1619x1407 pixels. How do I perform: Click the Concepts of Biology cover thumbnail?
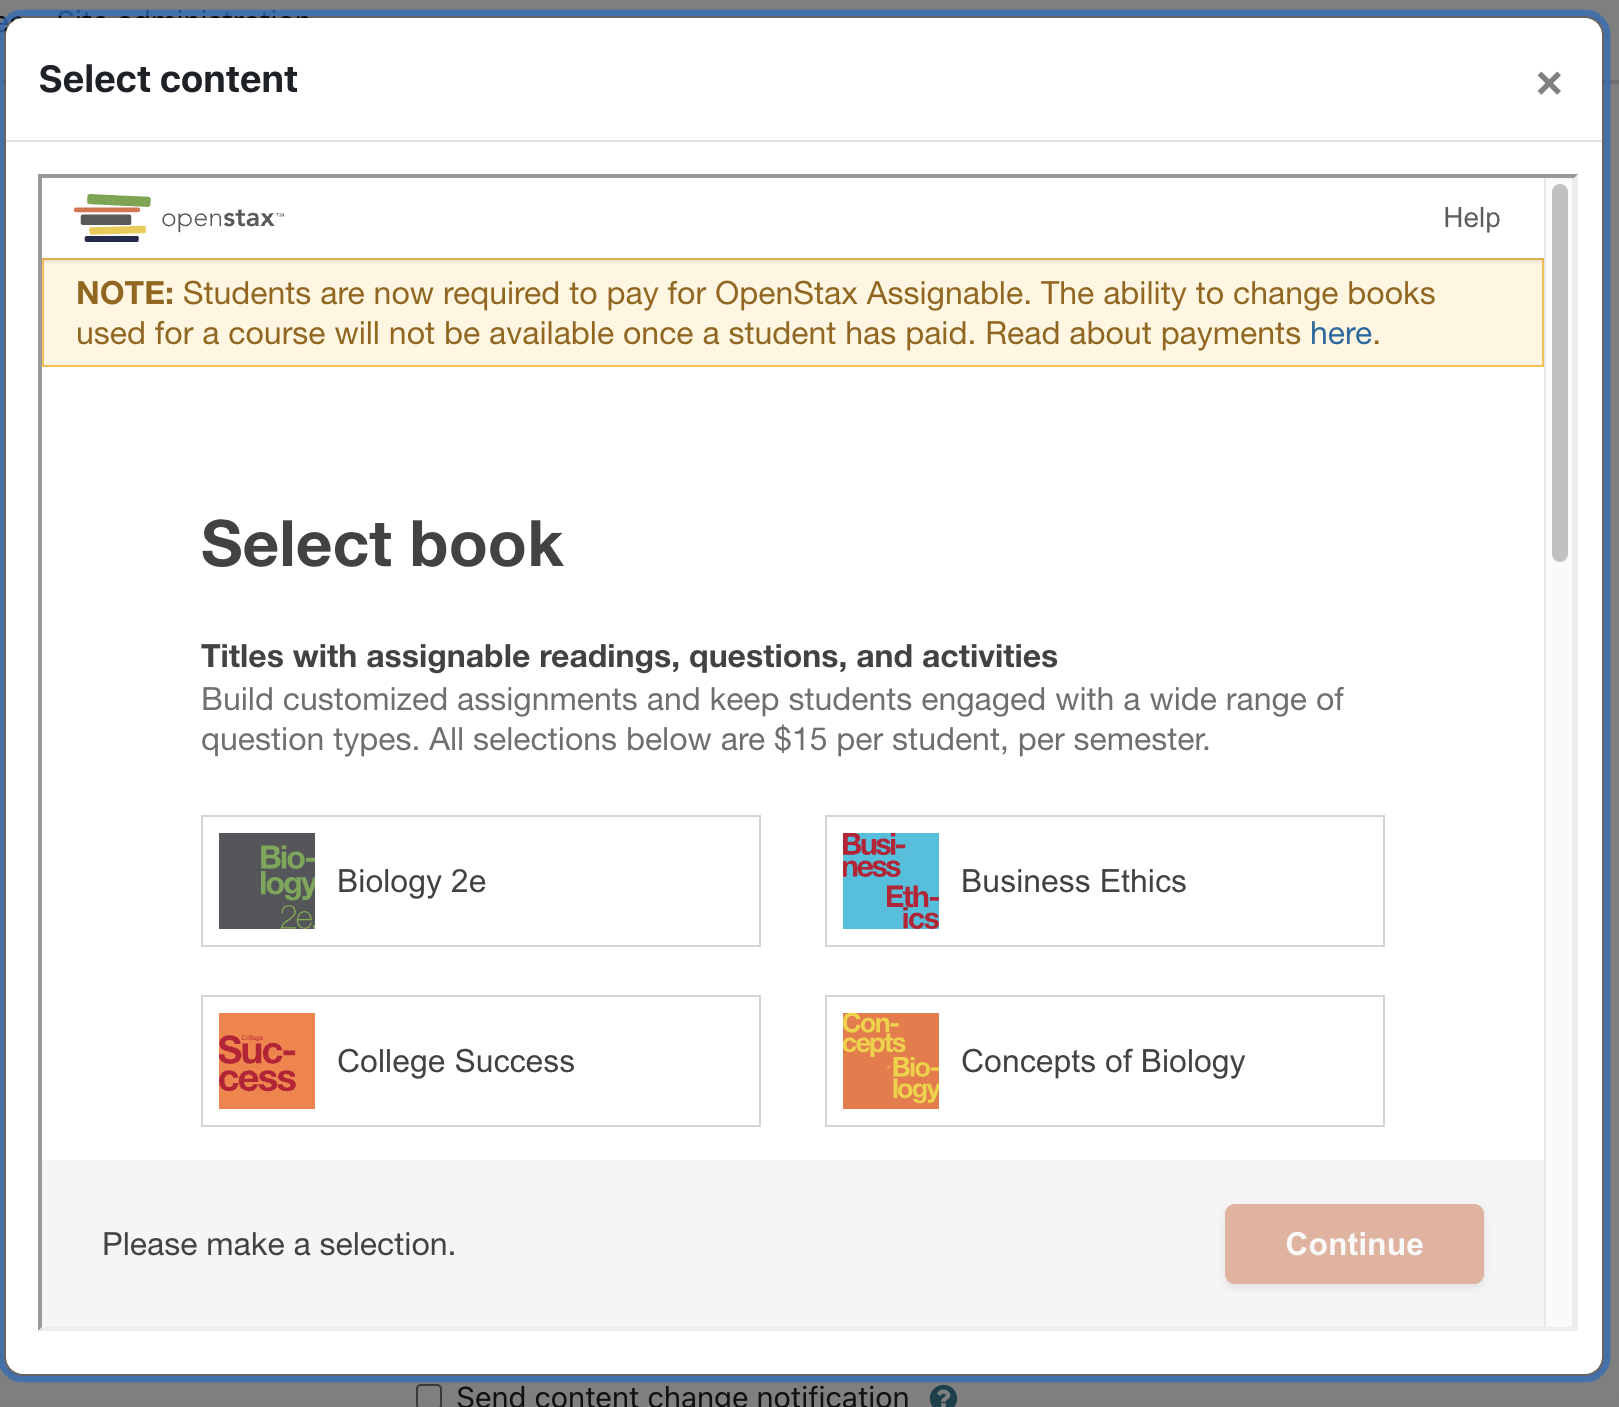coord(890,1061)
